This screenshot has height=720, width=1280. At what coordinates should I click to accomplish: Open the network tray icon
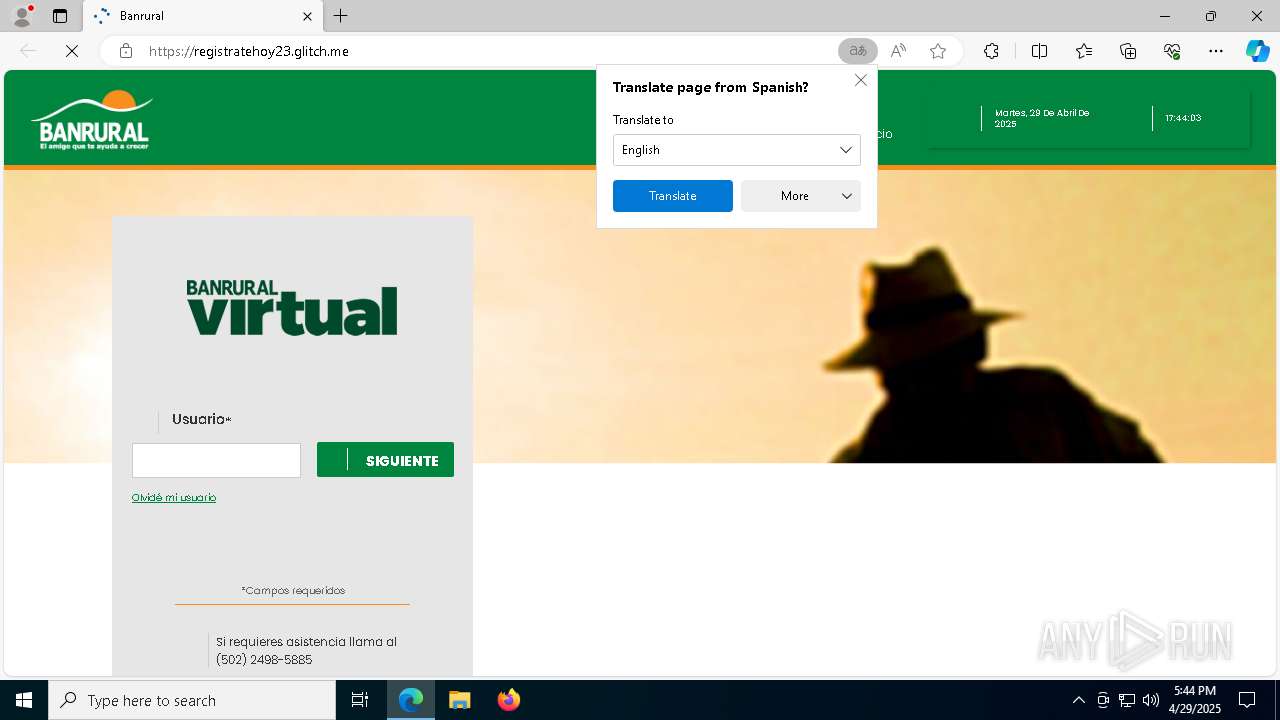coord(1127,700)
